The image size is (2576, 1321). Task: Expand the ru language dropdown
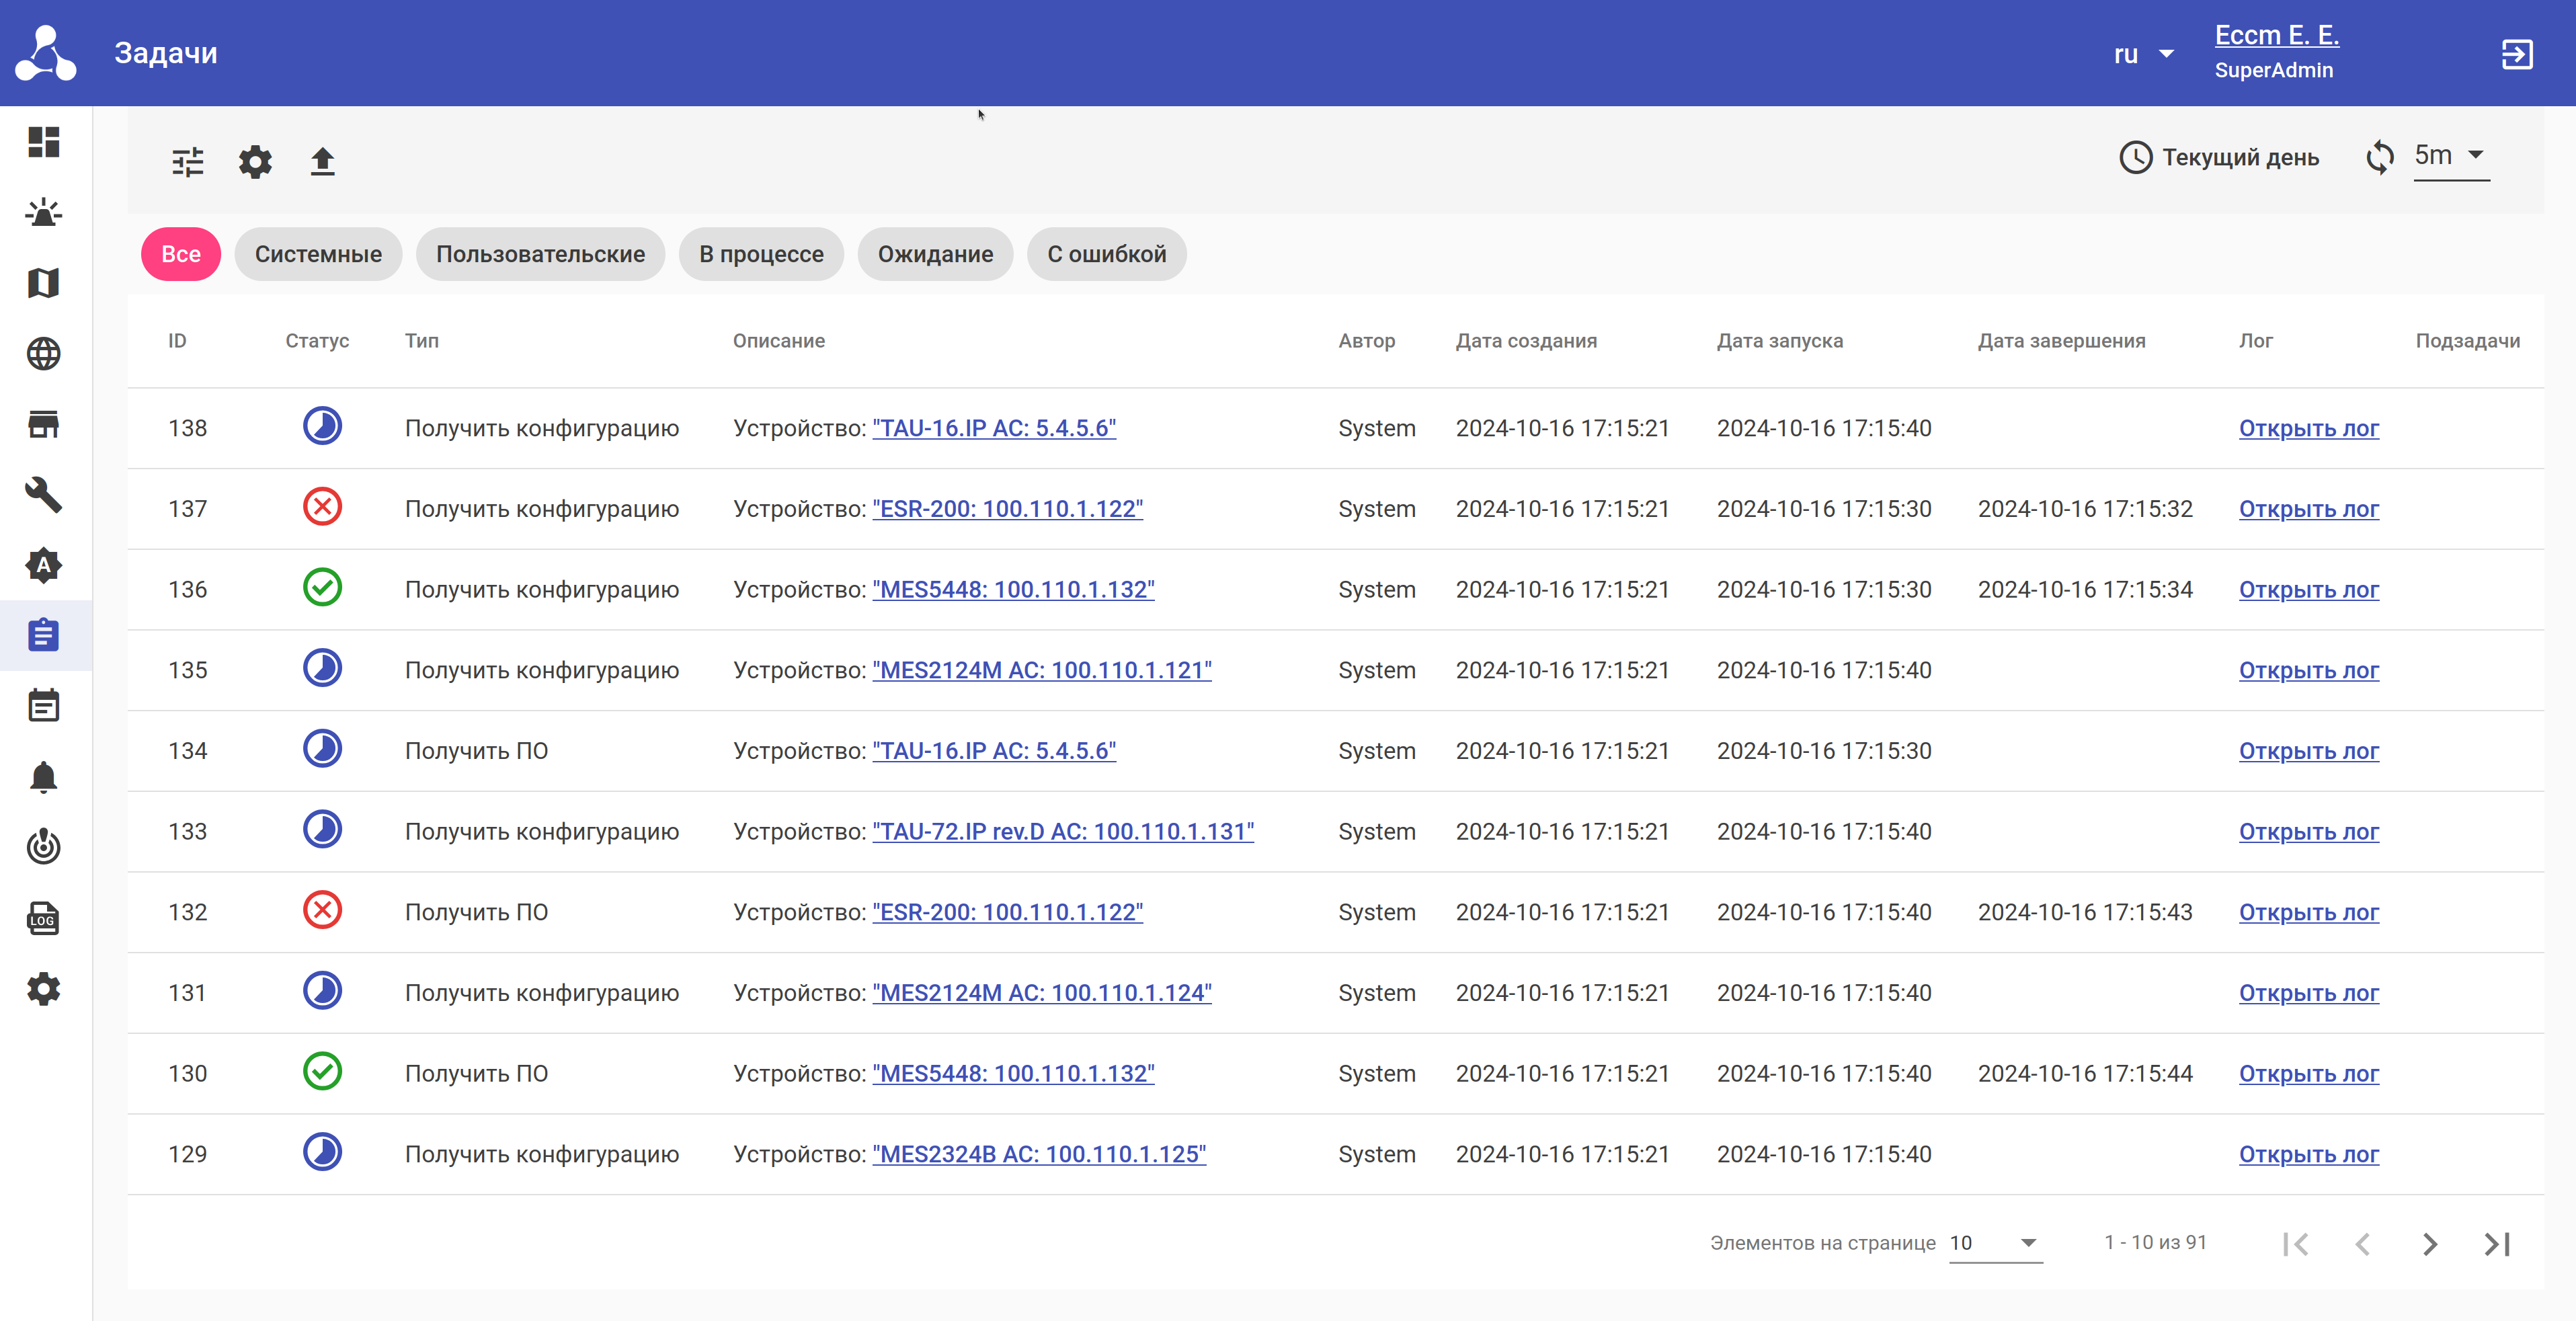[2143, 54]
